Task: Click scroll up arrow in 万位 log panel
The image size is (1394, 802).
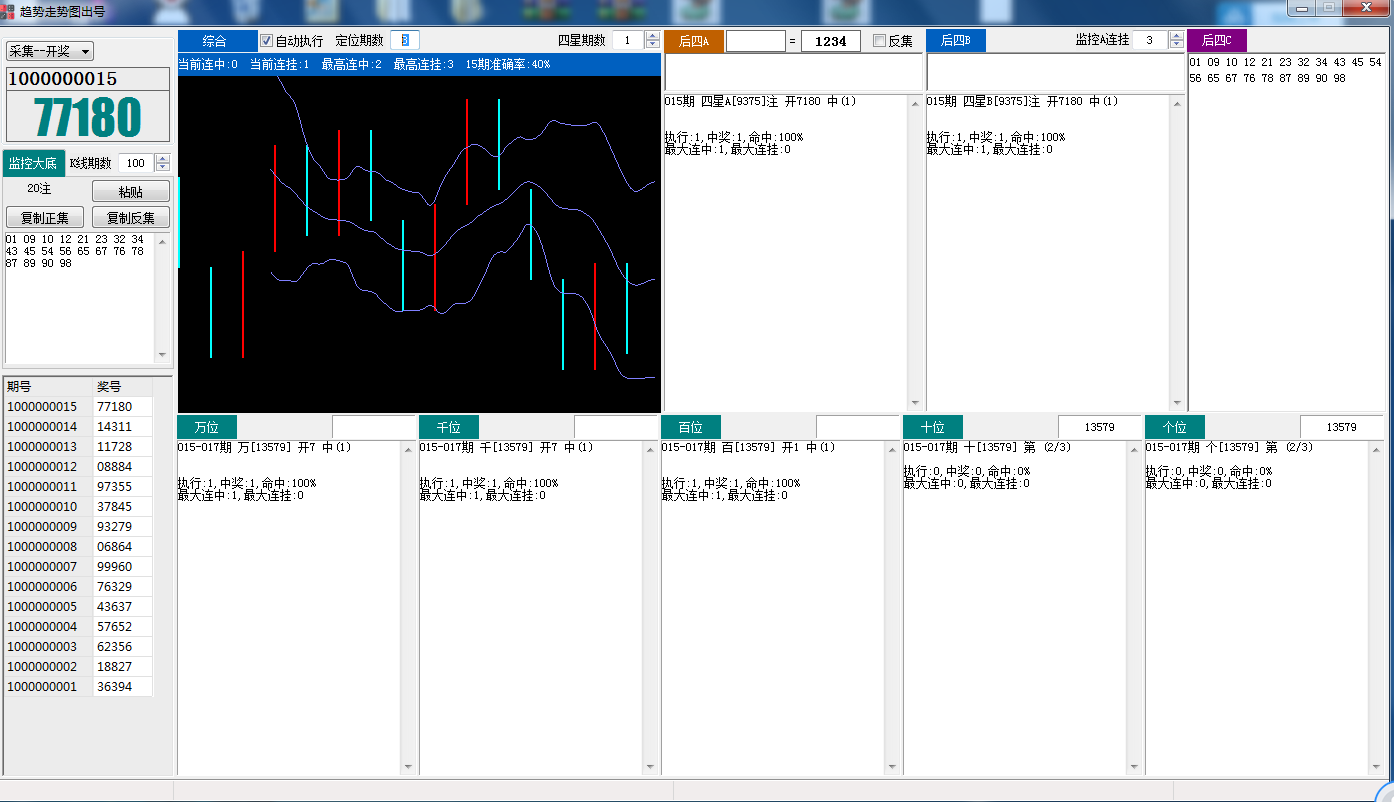Action: click(x=408, y=450)
